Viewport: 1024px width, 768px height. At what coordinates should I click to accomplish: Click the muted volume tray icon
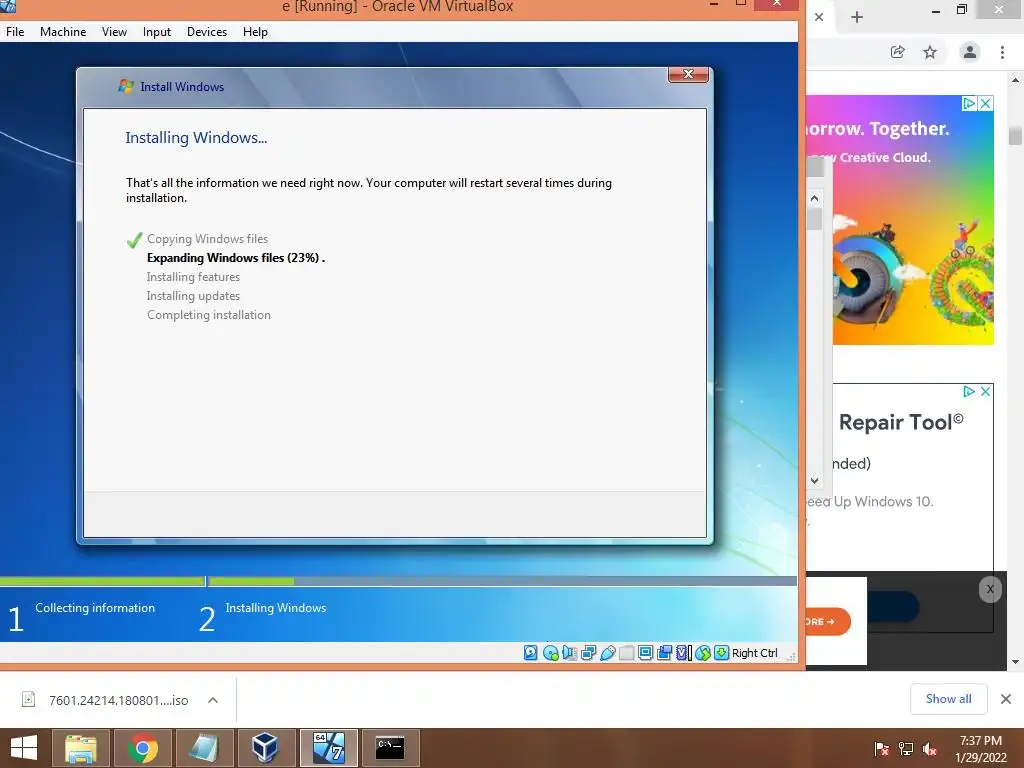[x=929, y=749]
